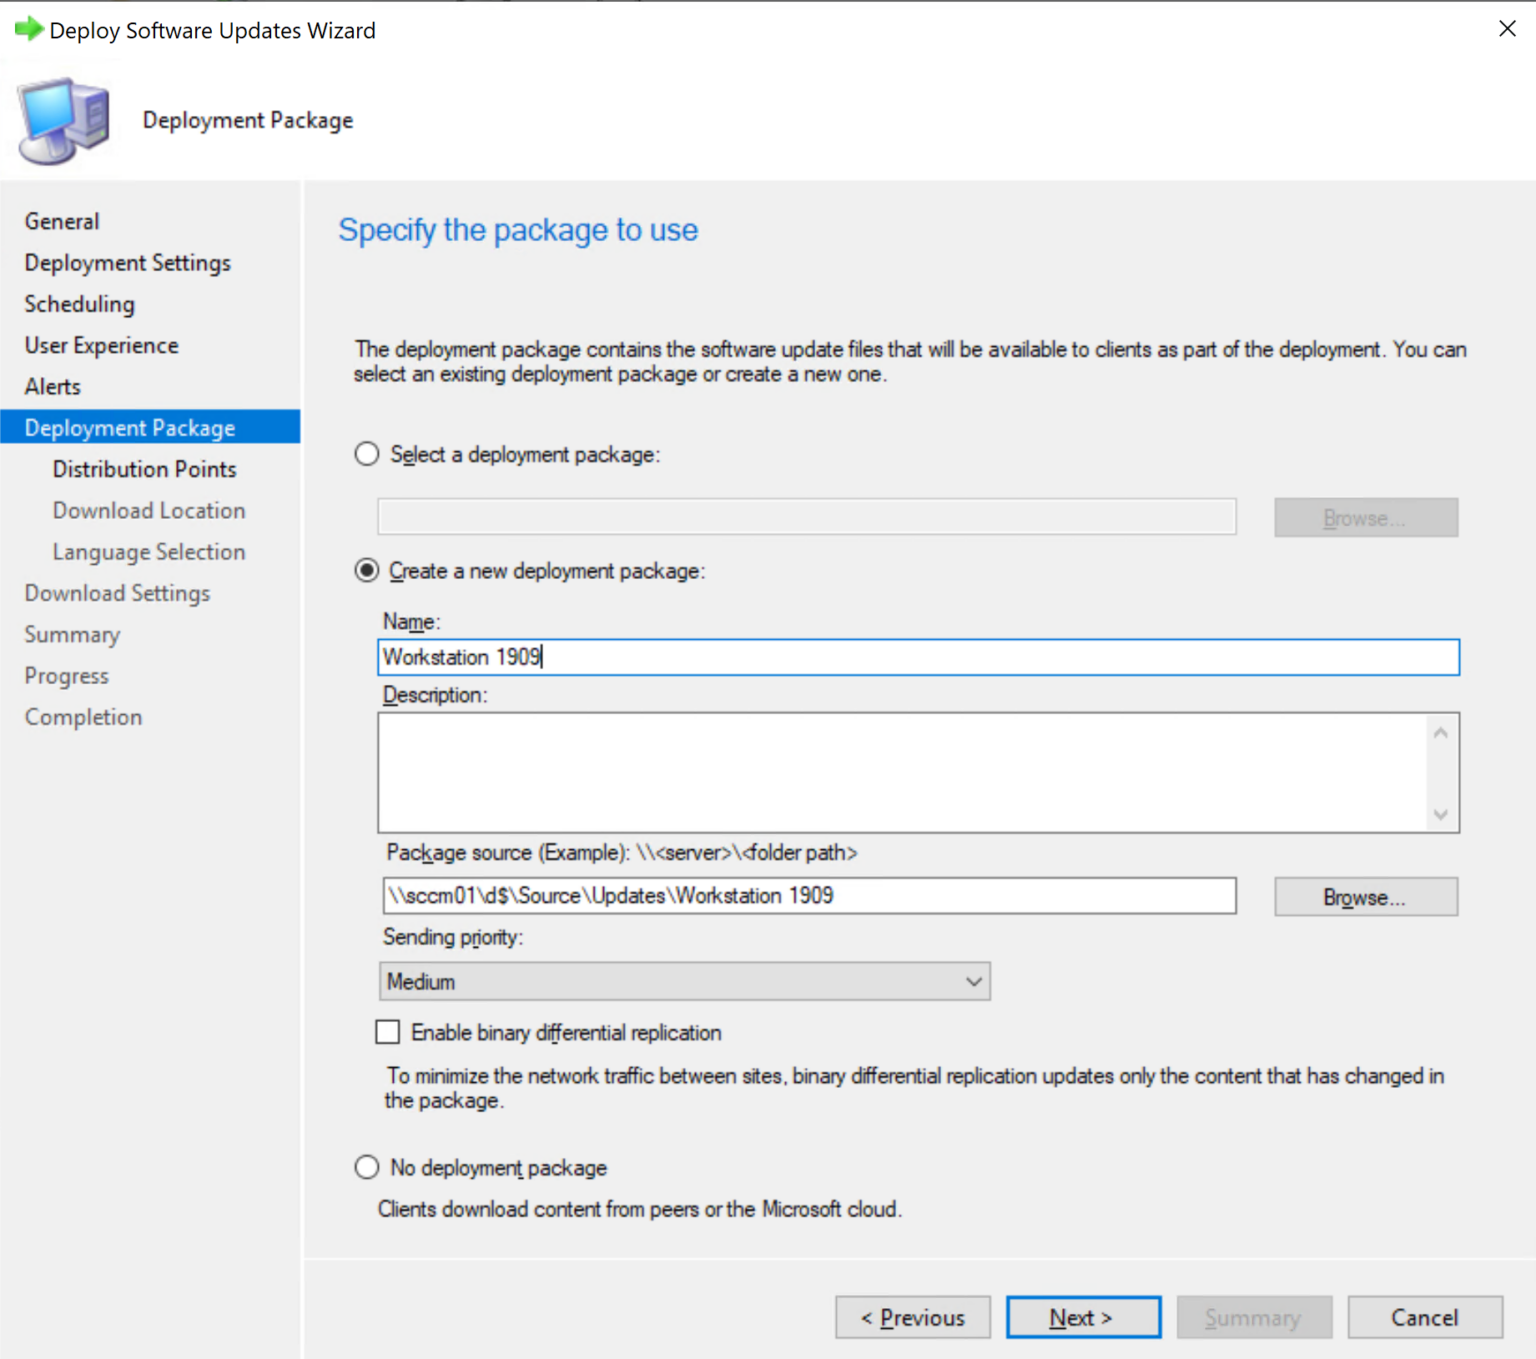Choose create a new deployment package
The height and width of the screenshot is (1359, 1536).
tap(366, 570)
